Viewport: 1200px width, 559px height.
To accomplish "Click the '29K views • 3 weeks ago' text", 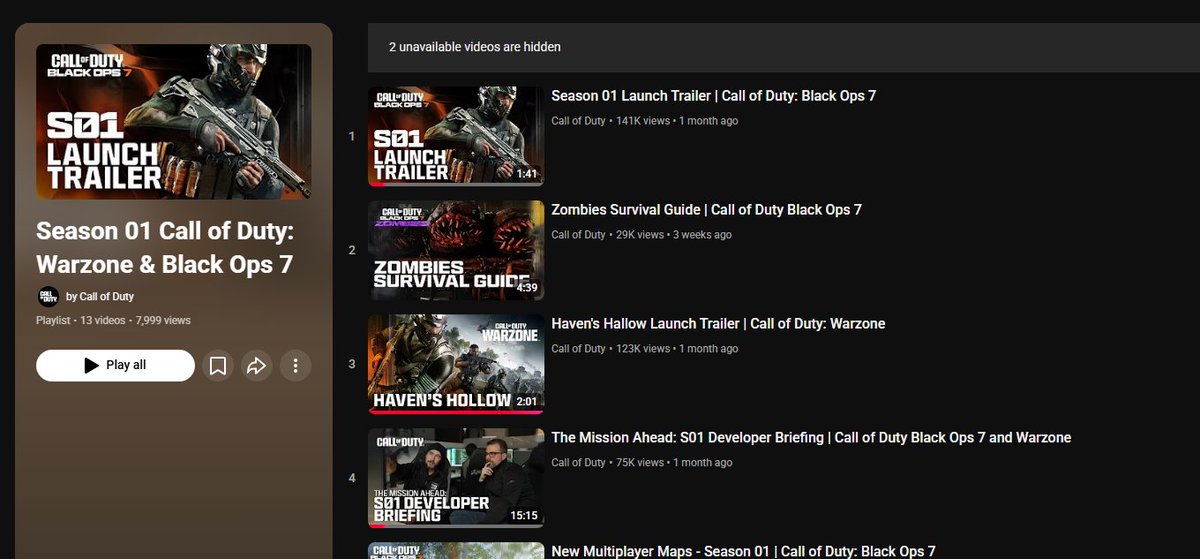I will click(x=673, y=235).
